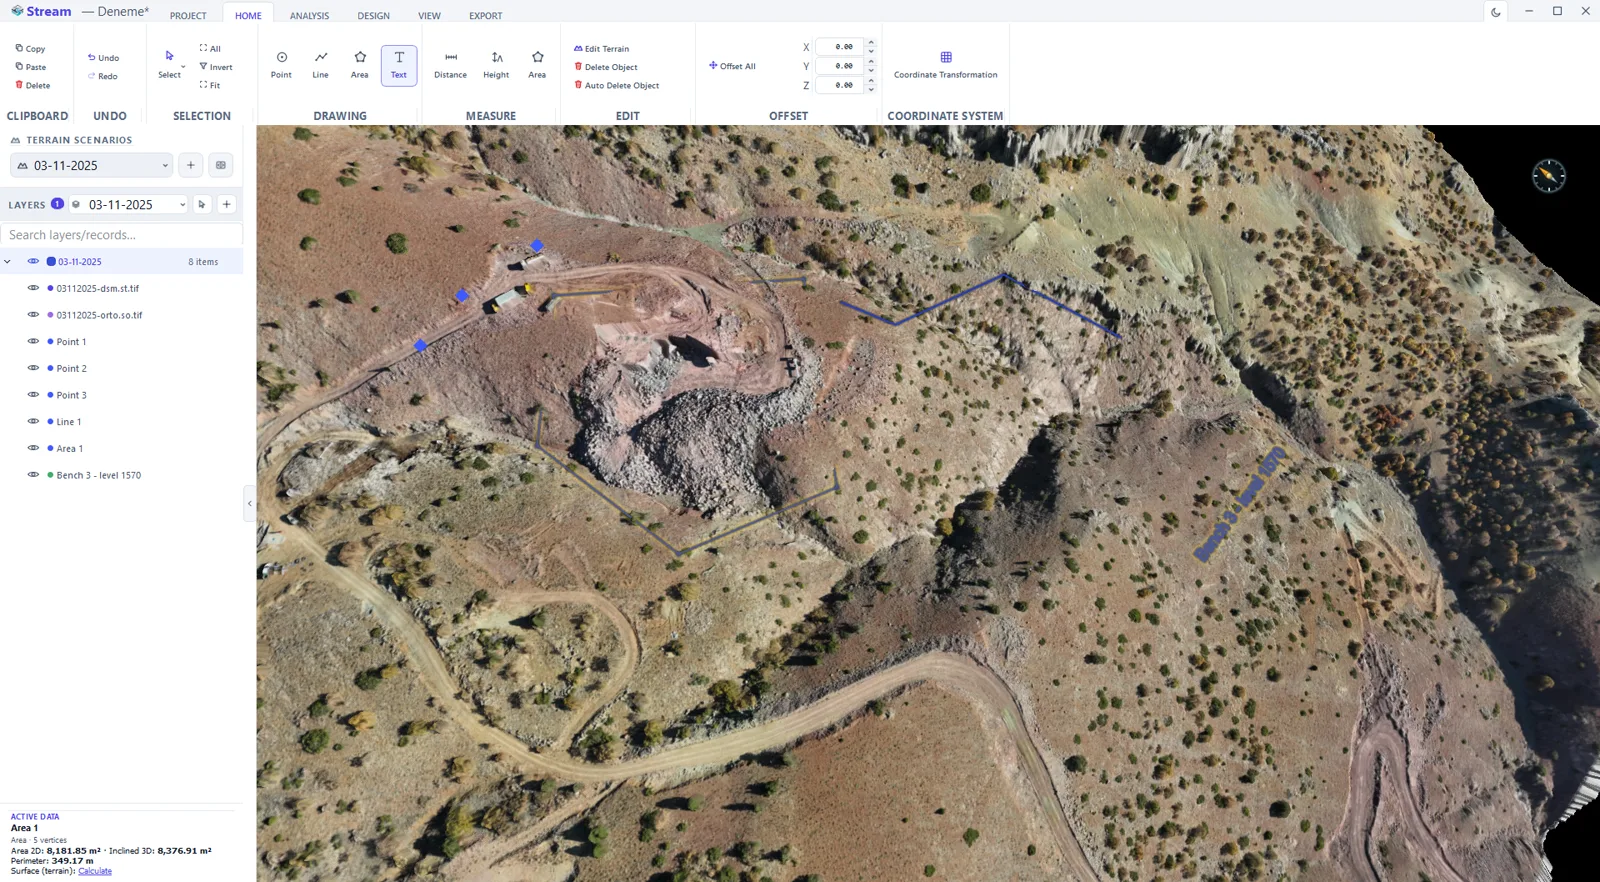Start a Height measurement

[x=496, y=65]
